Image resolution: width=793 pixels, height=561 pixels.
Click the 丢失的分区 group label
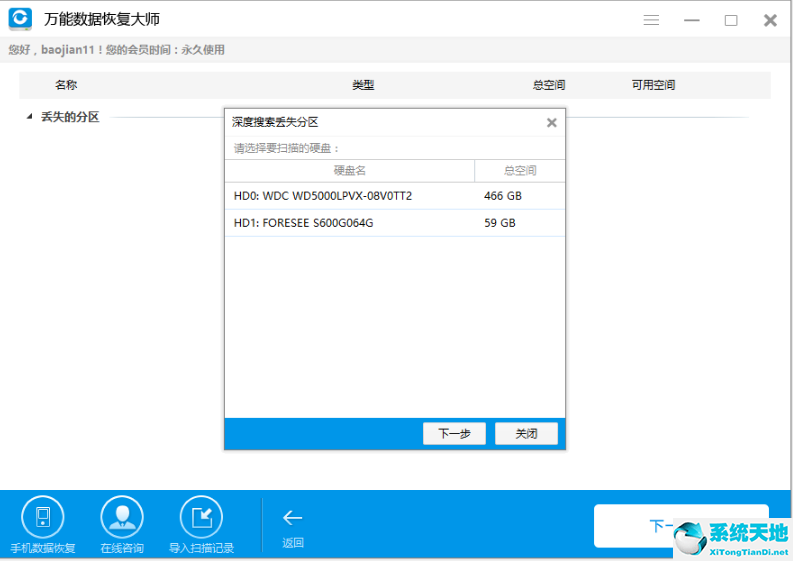70,117
